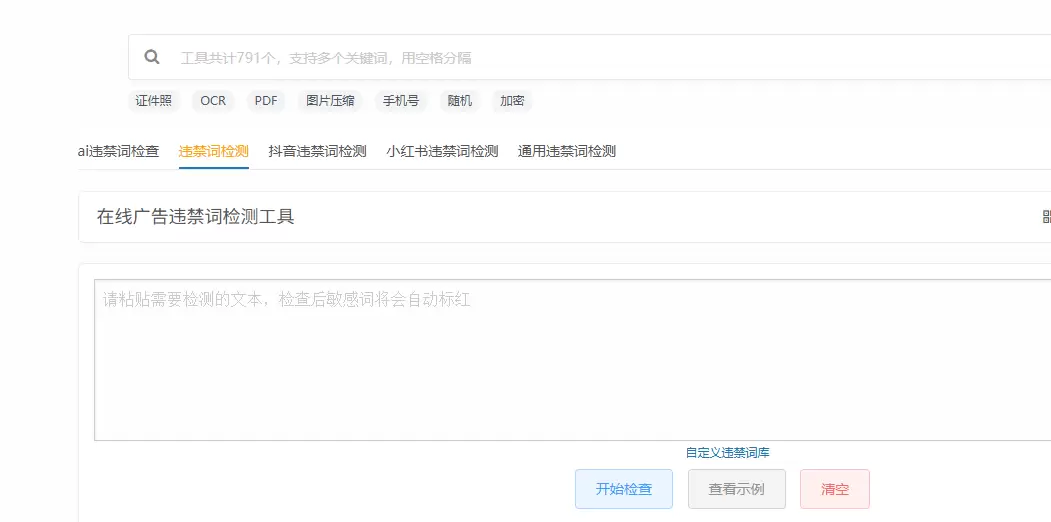Image resolution: width=1051 pixels, height=522 pixels.
Task: Select the 加密 quick tag
Action: pos(512,101)
